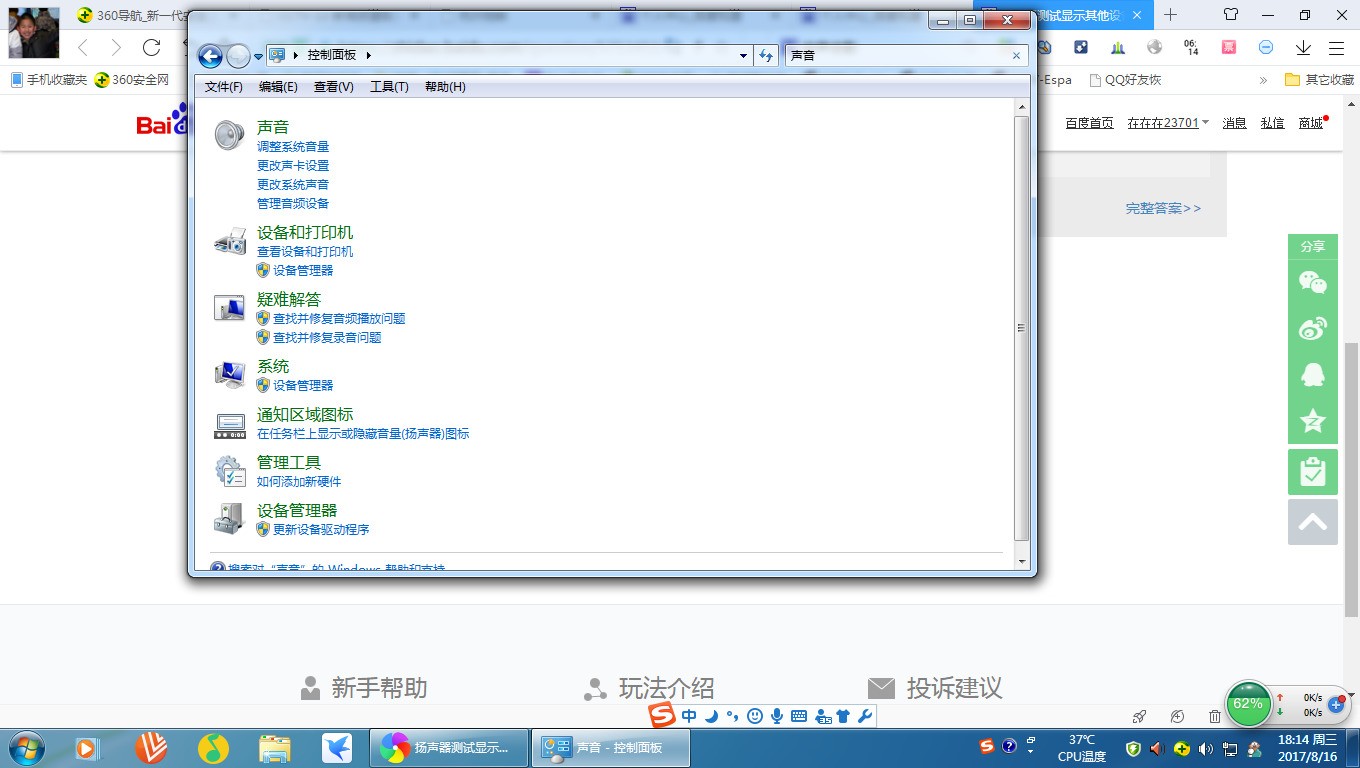The width and height of the screenshot is (1360, 768).
Task: Click the 管理工具 gear checklist icon
Action: tap(230, 472)
